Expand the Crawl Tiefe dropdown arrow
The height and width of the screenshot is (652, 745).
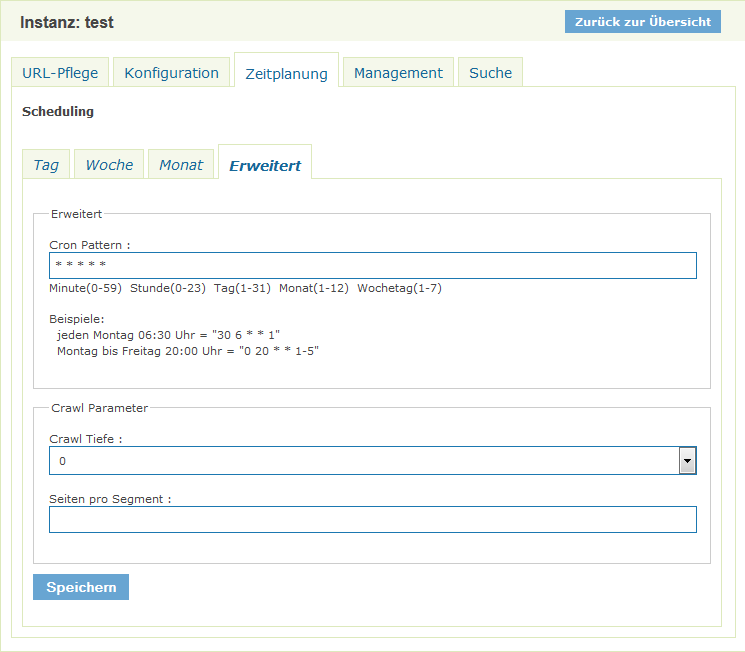click(687, 460)
